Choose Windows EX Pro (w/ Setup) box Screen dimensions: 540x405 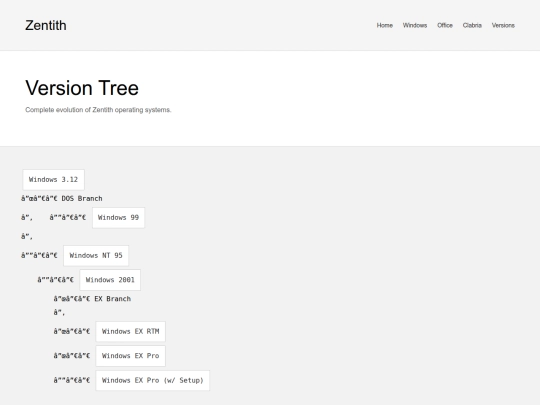tap(153, 381)
